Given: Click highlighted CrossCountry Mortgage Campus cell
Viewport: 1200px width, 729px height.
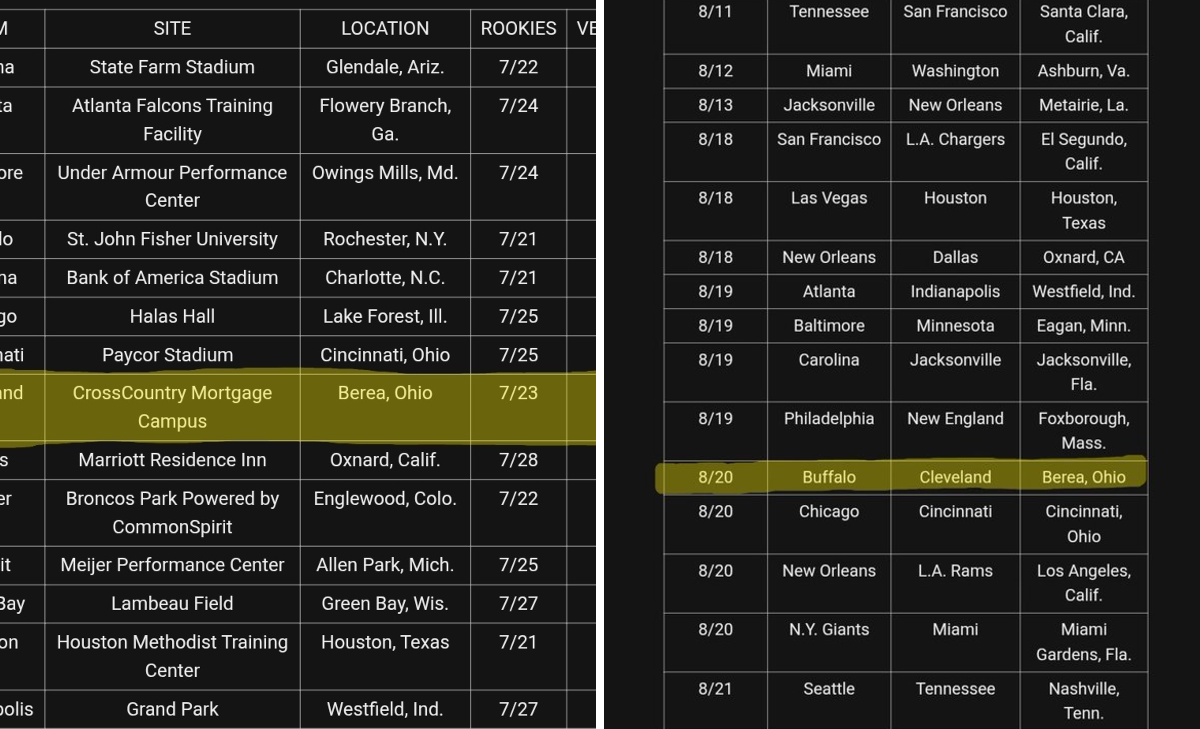Looking at the screenshot, I should [x=172, y=407].
